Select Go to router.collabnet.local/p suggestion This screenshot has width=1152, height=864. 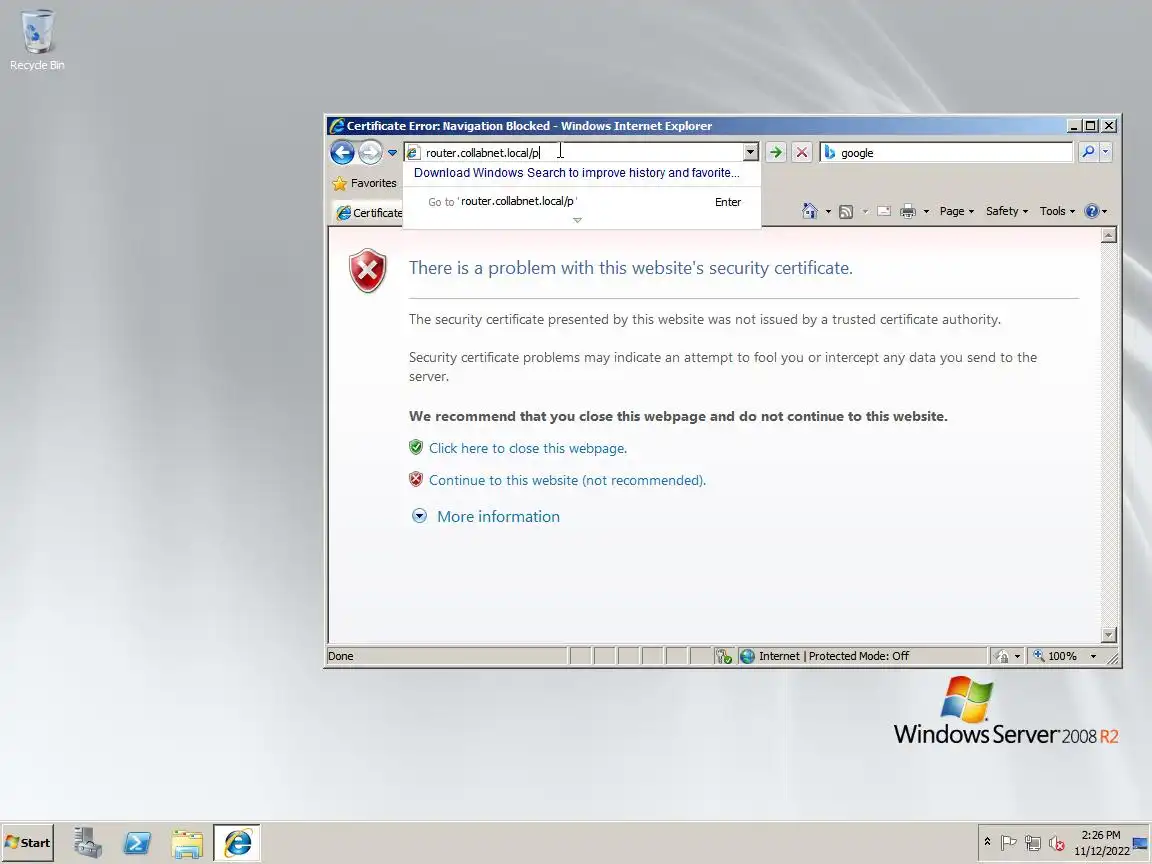(x=581, y=201)
